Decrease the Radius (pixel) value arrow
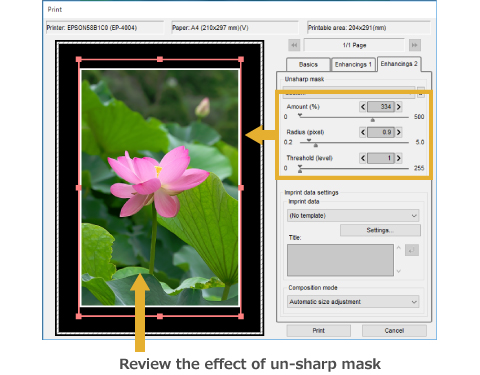 click(x=363, y=132)
